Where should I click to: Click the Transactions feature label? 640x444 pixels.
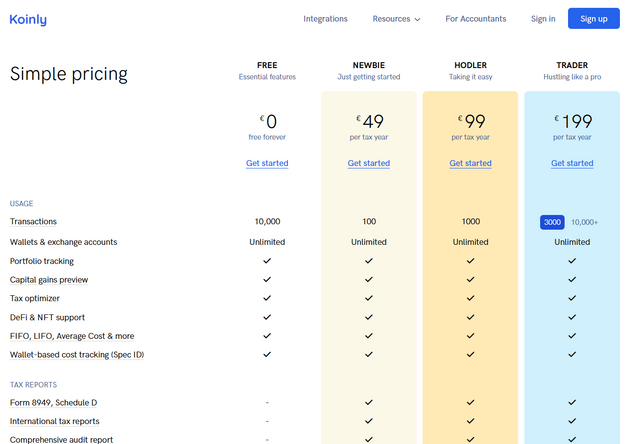click(x=33, y=221)
